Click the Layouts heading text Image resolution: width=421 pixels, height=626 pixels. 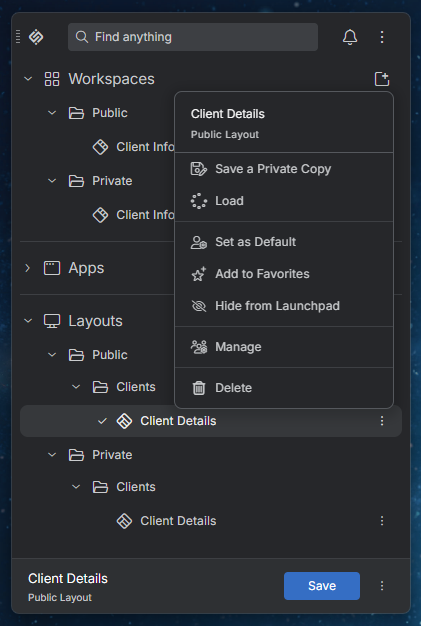(x=95, y=321)
